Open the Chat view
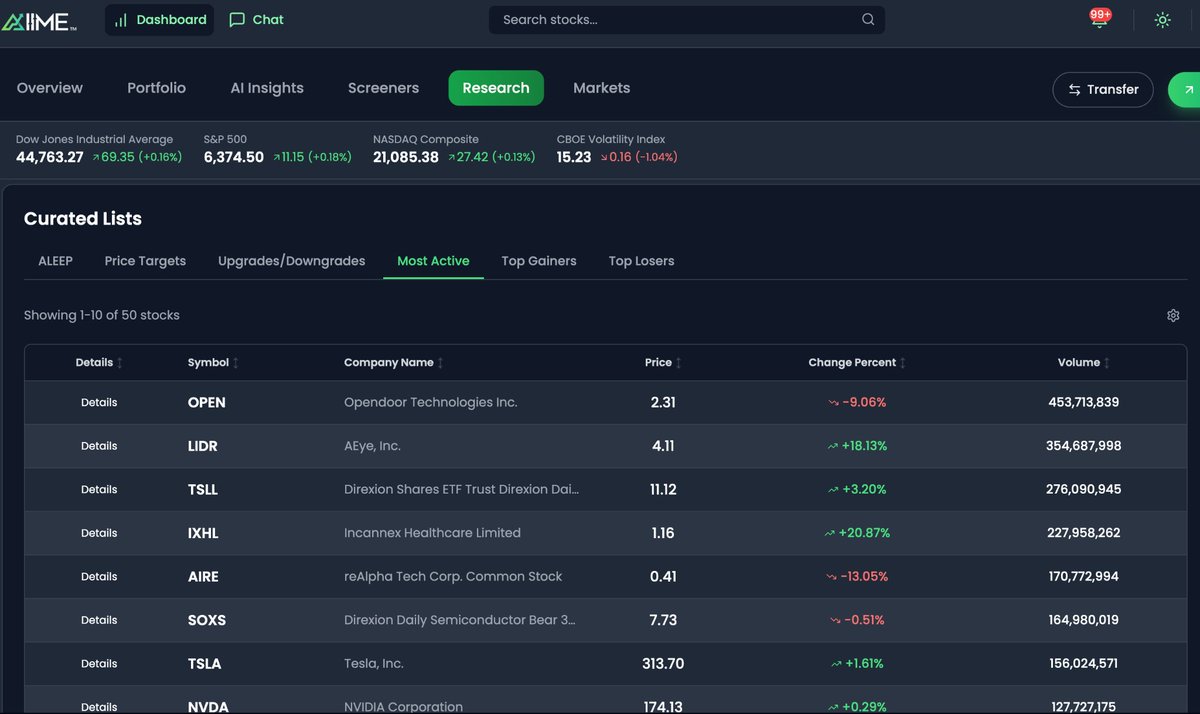The image size is (1200, 714). (257, 20)
